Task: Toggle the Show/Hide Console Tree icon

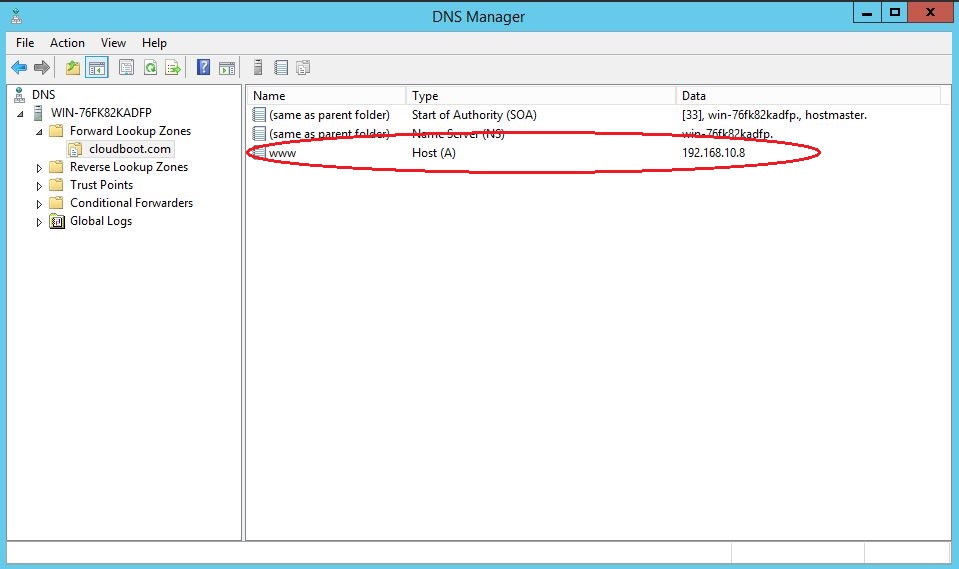Action: coord(97,68)
